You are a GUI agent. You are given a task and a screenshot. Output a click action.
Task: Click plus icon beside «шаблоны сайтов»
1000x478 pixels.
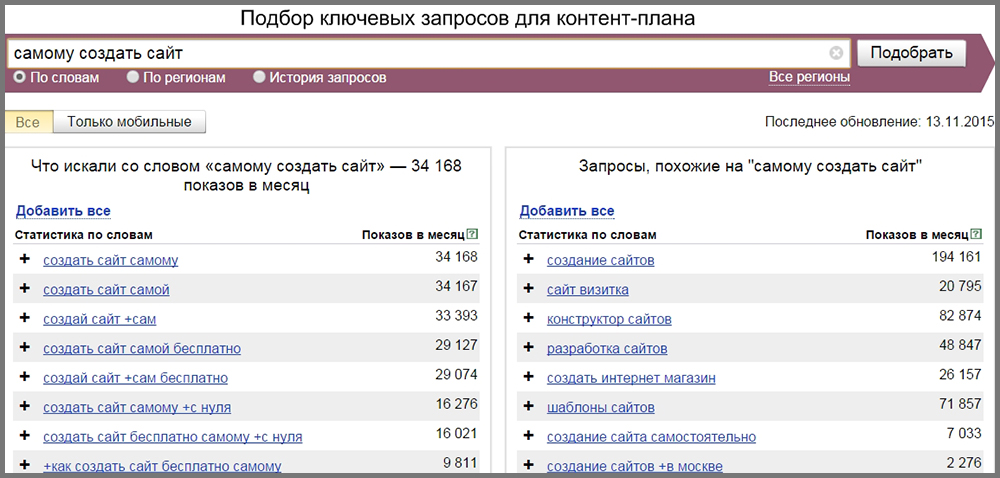tap(528, 407)
